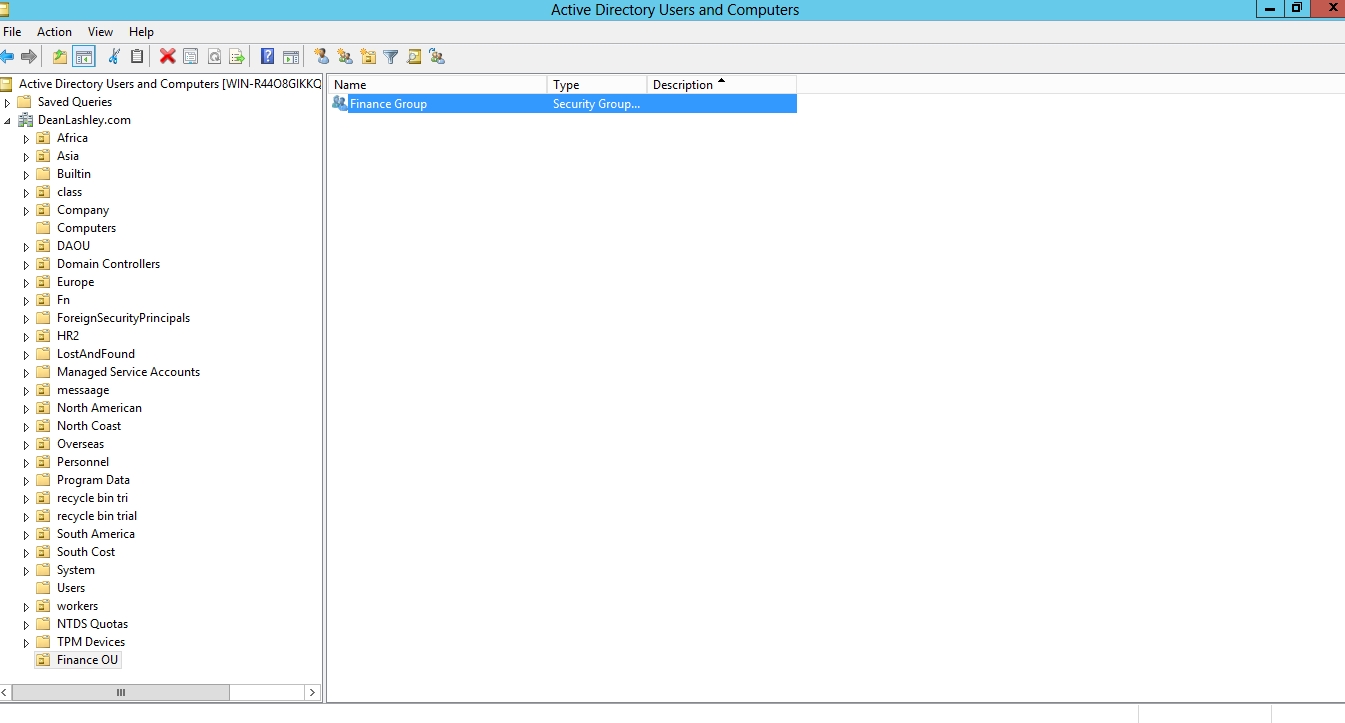
Task: Expand the Africa organizational unit
Action: pos(27,139)
